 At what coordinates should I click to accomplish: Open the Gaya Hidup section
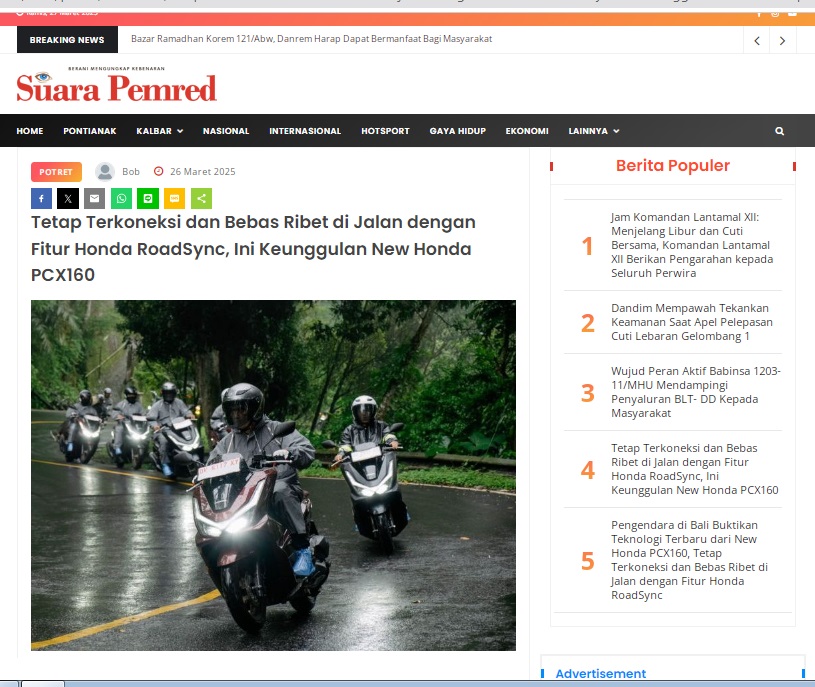[x=457, y=131]
